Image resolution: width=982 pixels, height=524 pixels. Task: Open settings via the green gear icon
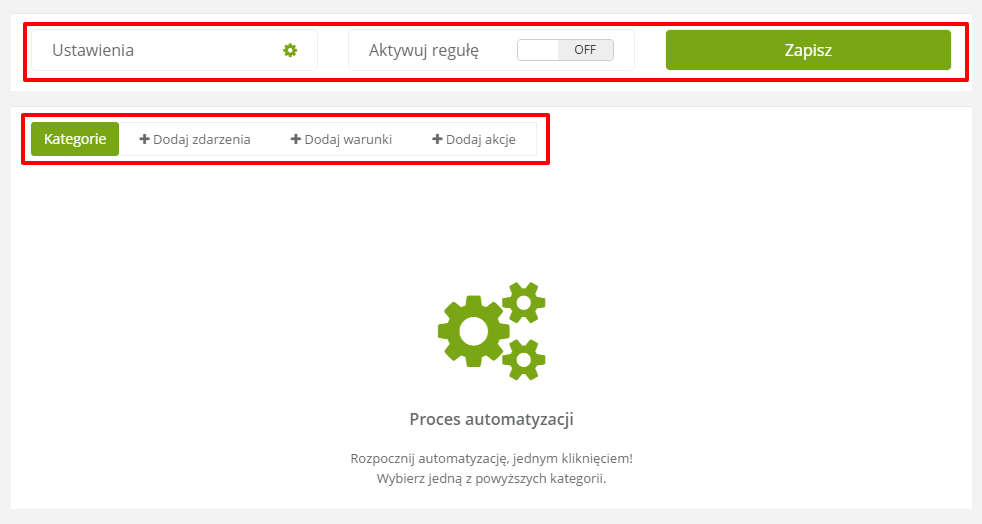(x=289, y=50)
